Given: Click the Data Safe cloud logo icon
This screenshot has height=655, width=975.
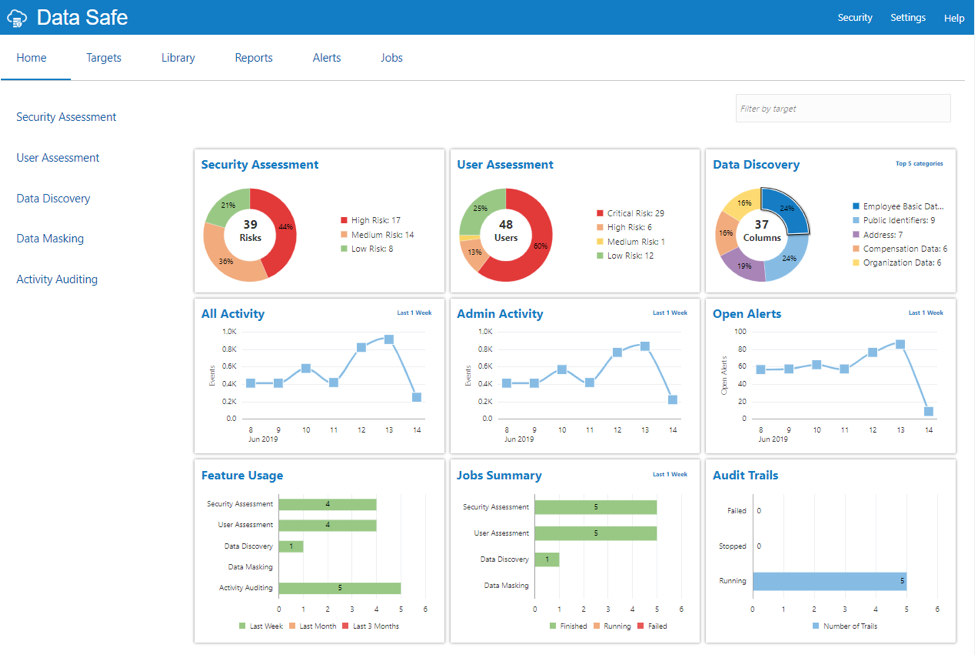Looking at the screenshot, I should [x=17, y=18].
